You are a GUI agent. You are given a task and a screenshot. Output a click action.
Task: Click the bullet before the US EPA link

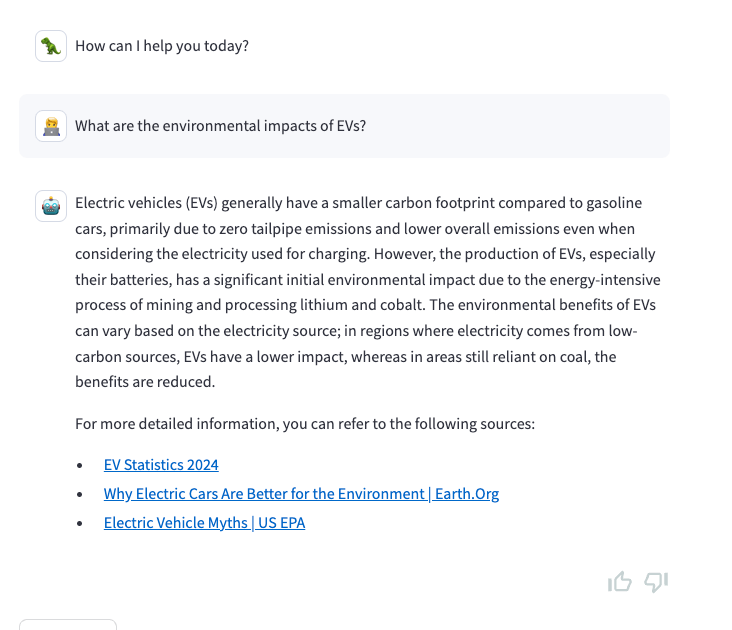tap(80, 524)
